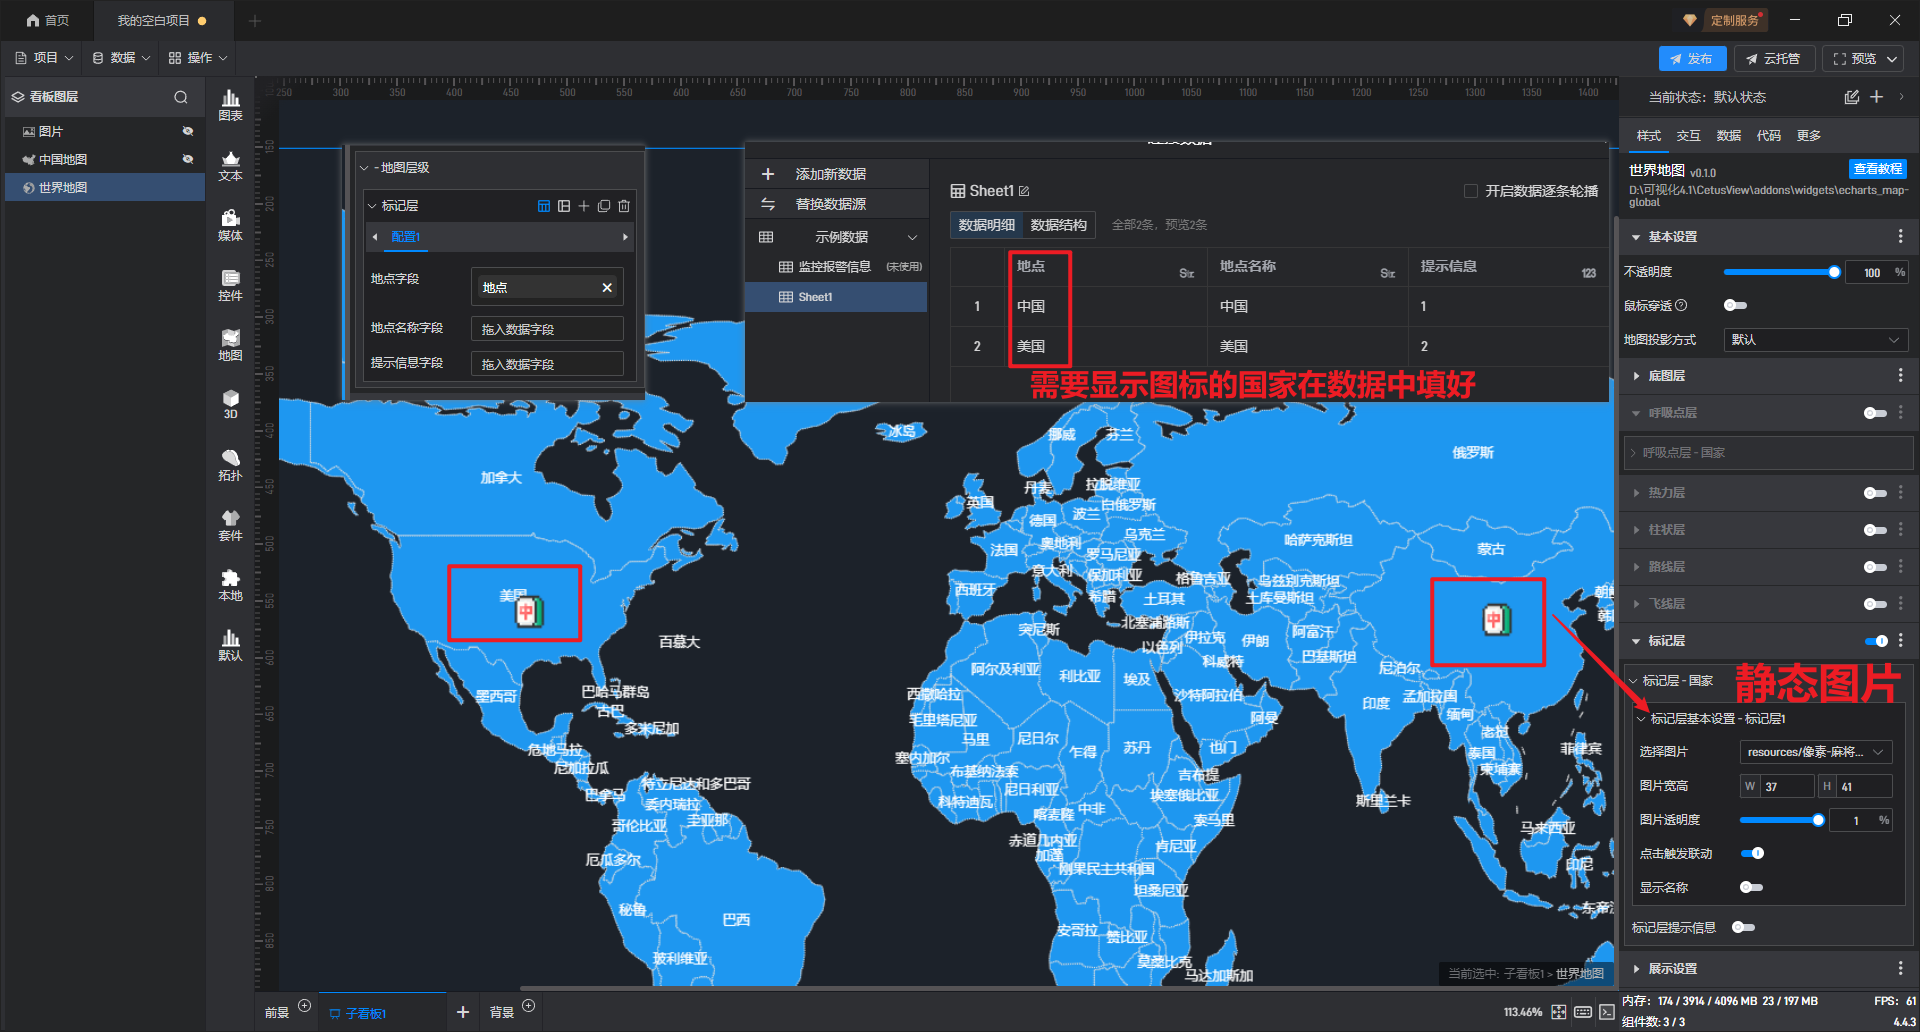Open the 预览 dropdown arrow

coord(1892,59)
